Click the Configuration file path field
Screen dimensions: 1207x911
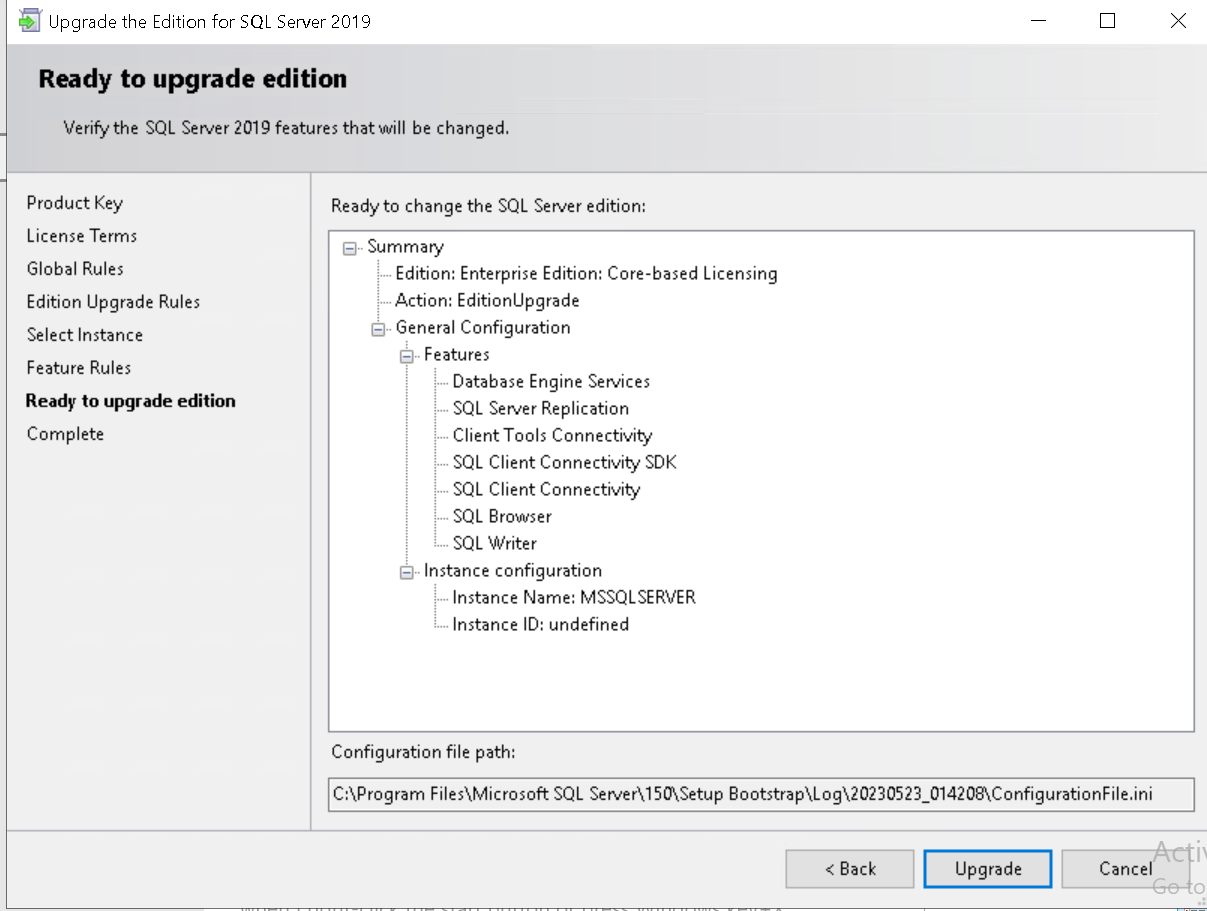click(761, 794)
